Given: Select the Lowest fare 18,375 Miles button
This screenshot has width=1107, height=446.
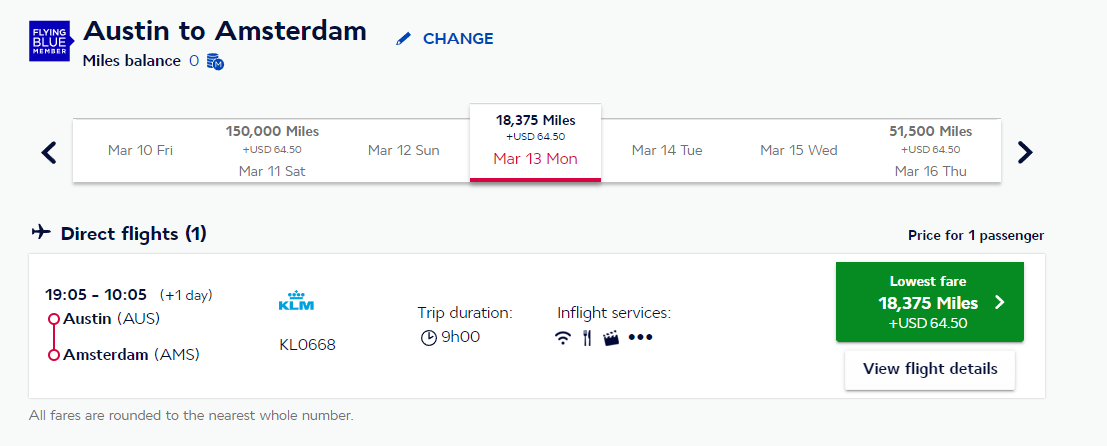Looking at the screenshot, I should pyautogui.click(x=929, y=302).
